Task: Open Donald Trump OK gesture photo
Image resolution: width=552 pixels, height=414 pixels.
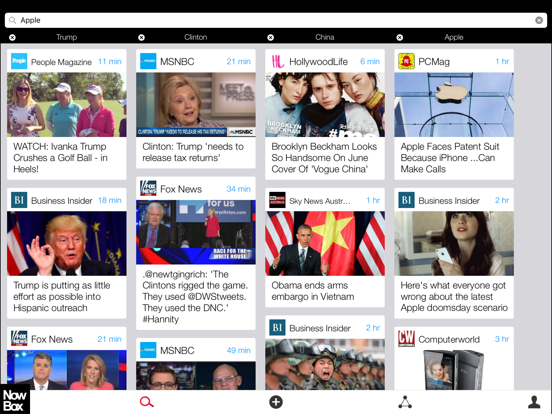Action: tap(67, 243)
